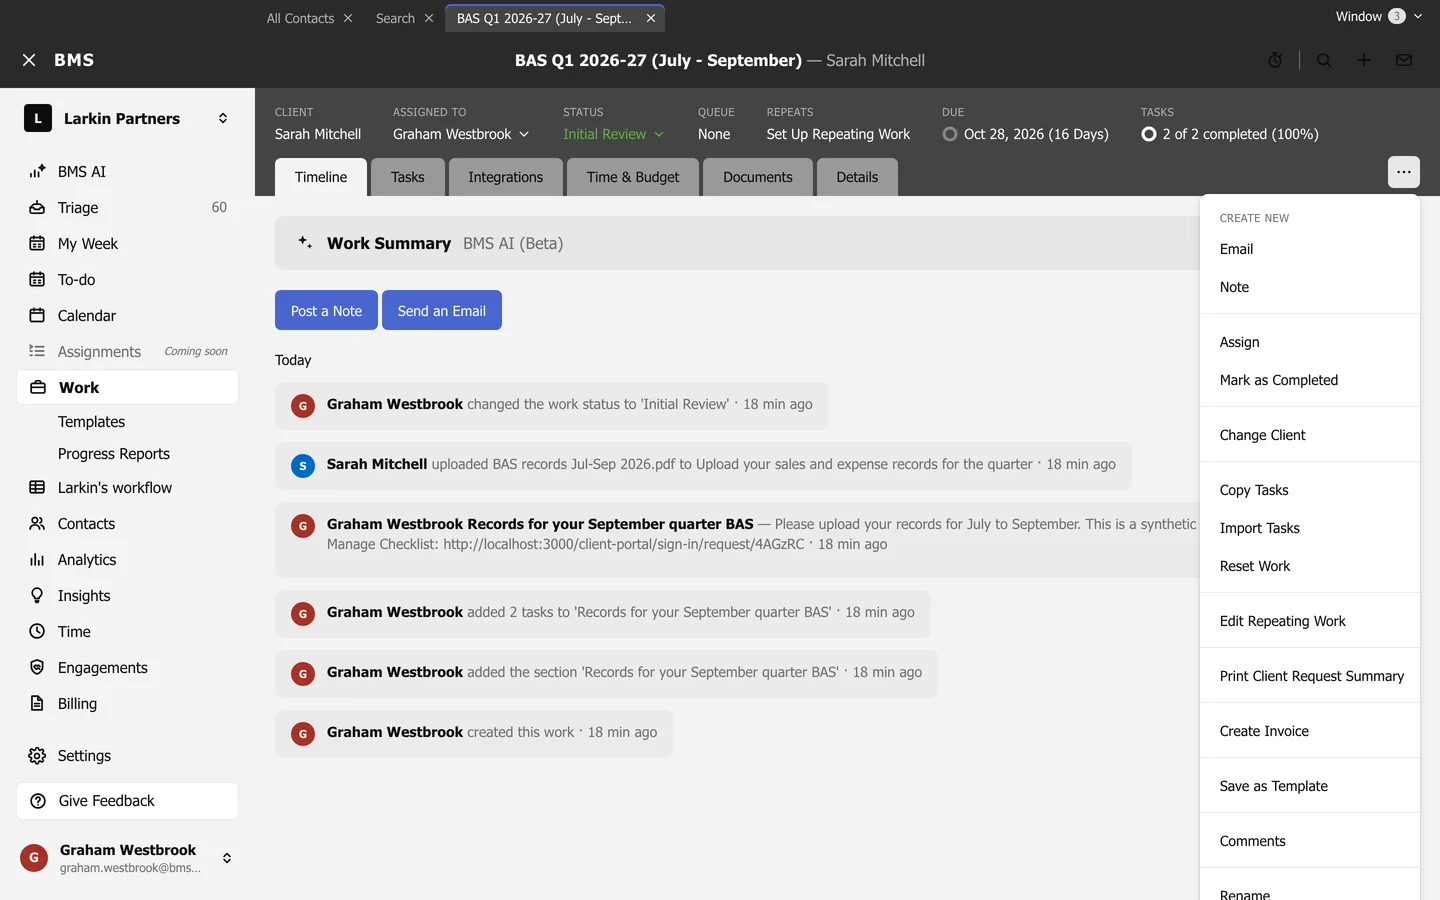The width and height of the screenshot is (1440, 900).
Task: Select Change Client menu item
Action: (x=1310, y=435)
